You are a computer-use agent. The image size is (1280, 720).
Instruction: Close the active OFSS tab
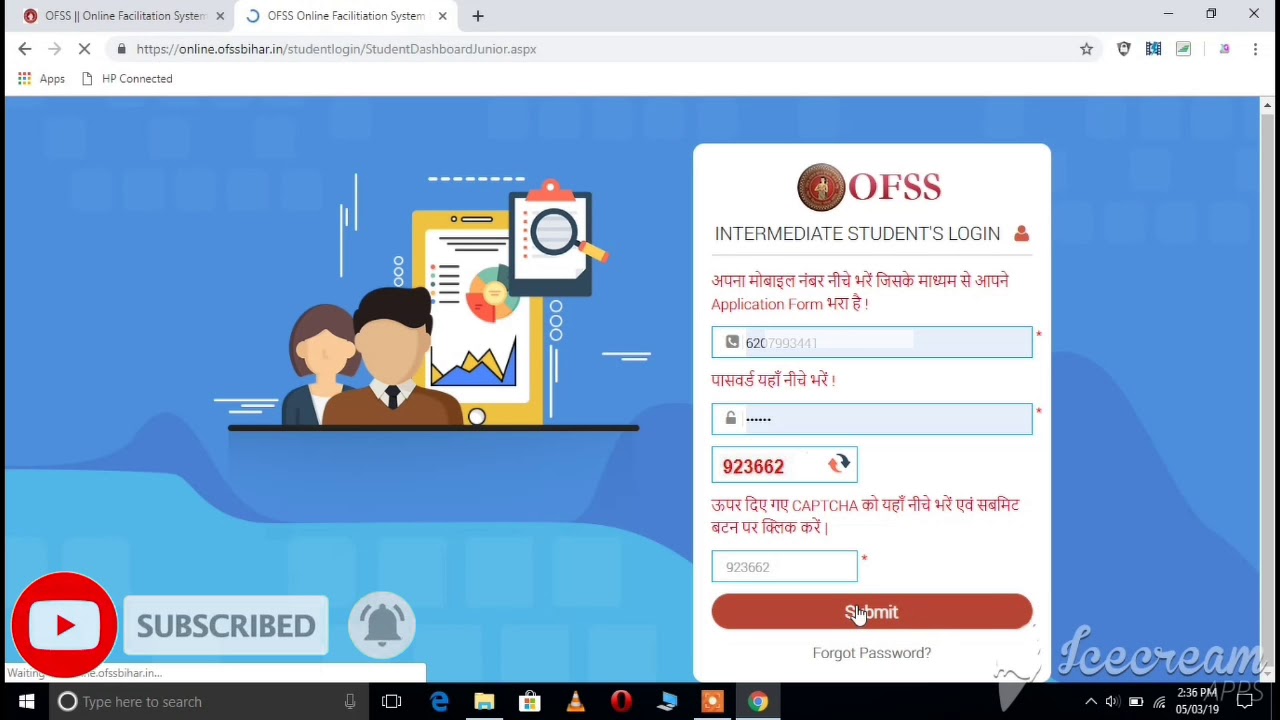[442, 16]
